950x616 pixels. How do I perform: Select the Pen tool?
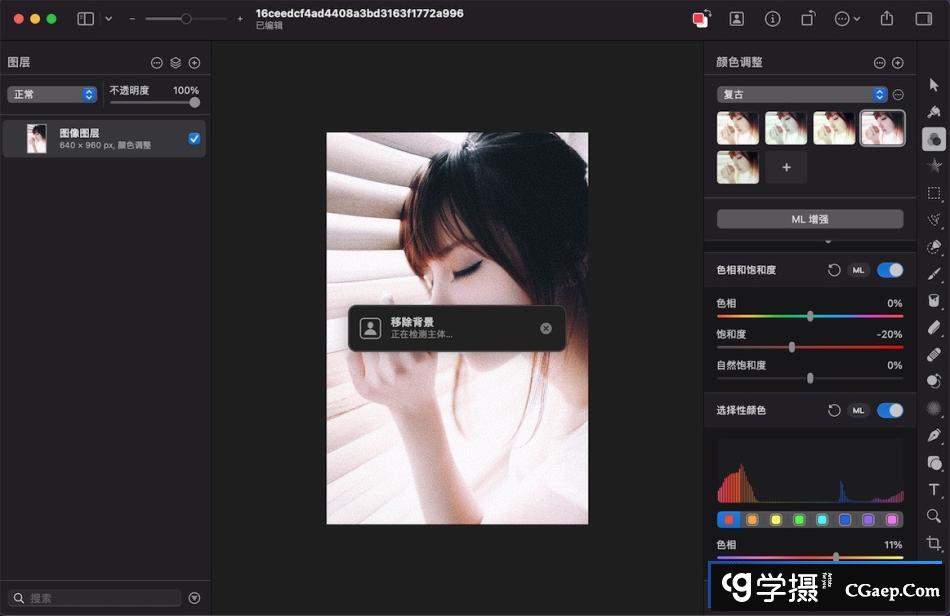pos(934,436)
